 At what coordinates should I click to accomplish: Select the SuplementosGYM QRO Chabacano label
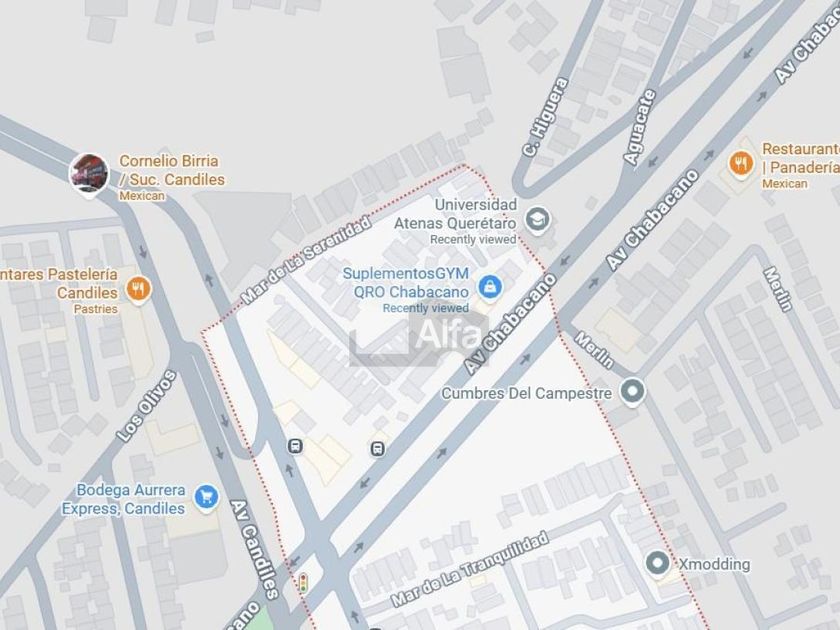(x=406, y=282)
